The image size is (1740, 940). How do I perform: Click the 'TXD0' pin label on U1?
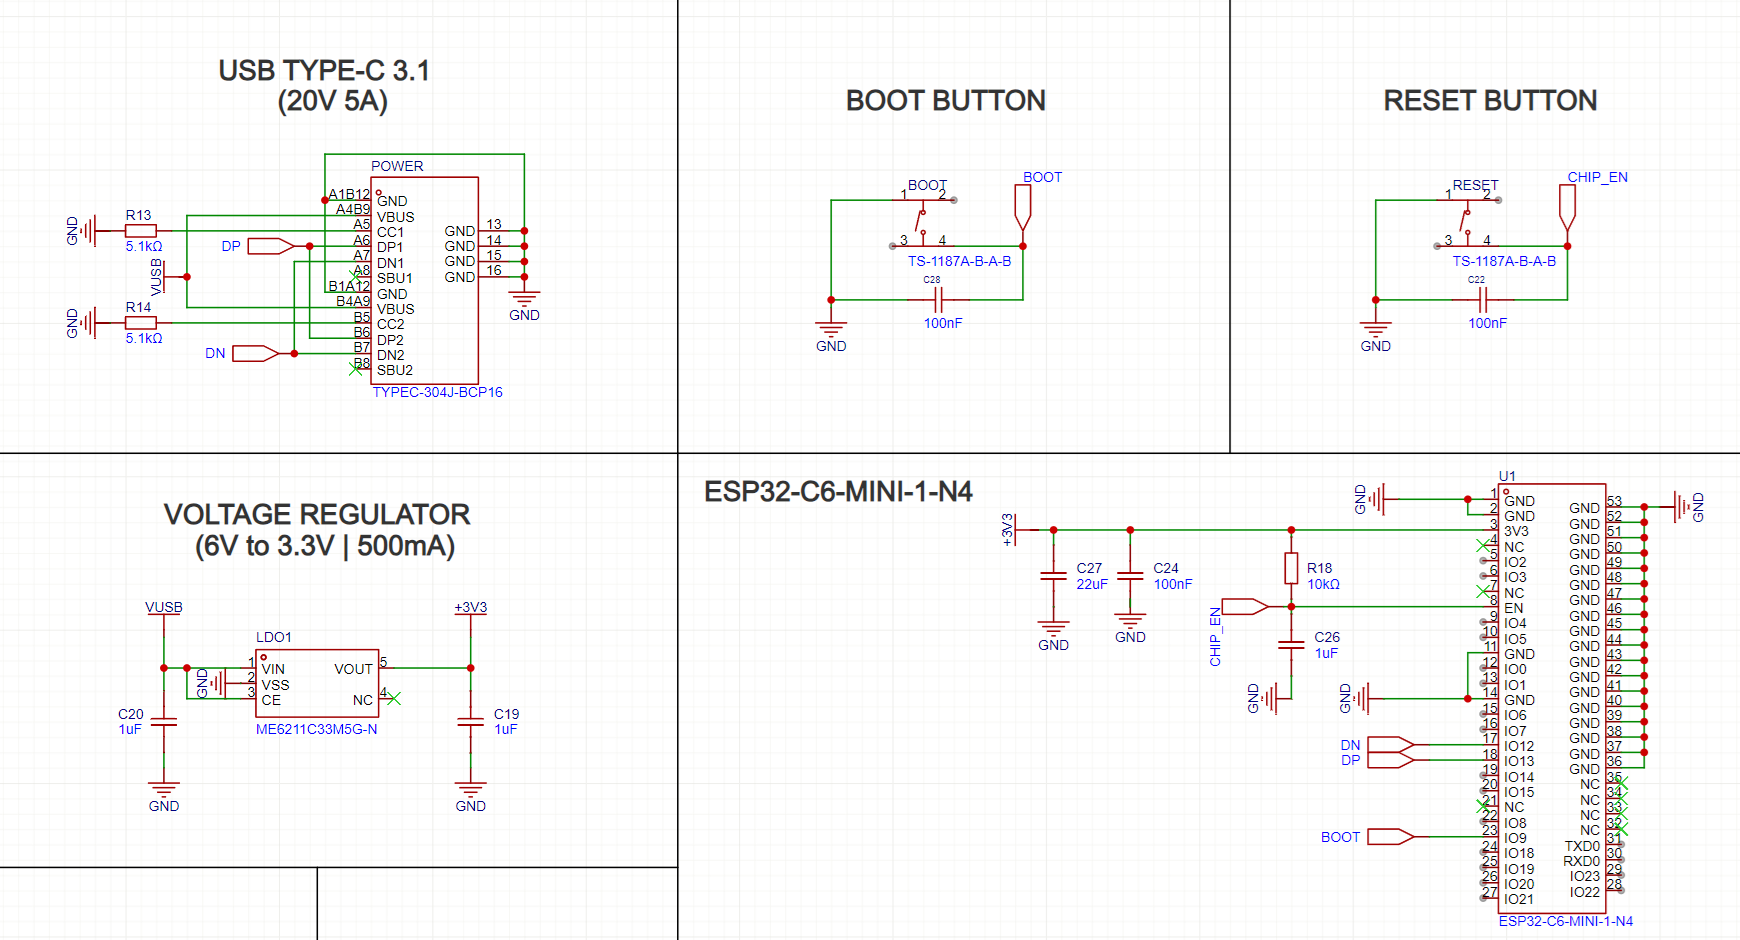pyautogui.click(x=1582, y=846)
